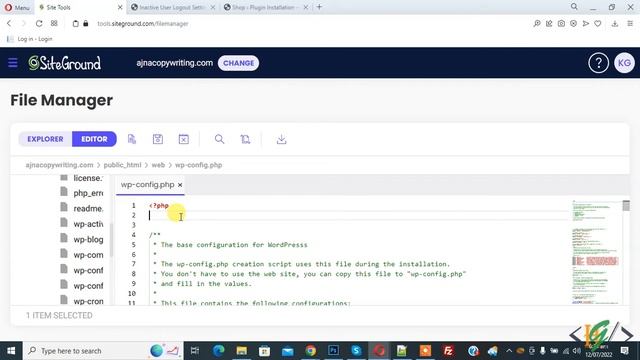Open browser downloads icon
Screen dimensions: 640x360
pyautogui.click(x=615, y=24)
